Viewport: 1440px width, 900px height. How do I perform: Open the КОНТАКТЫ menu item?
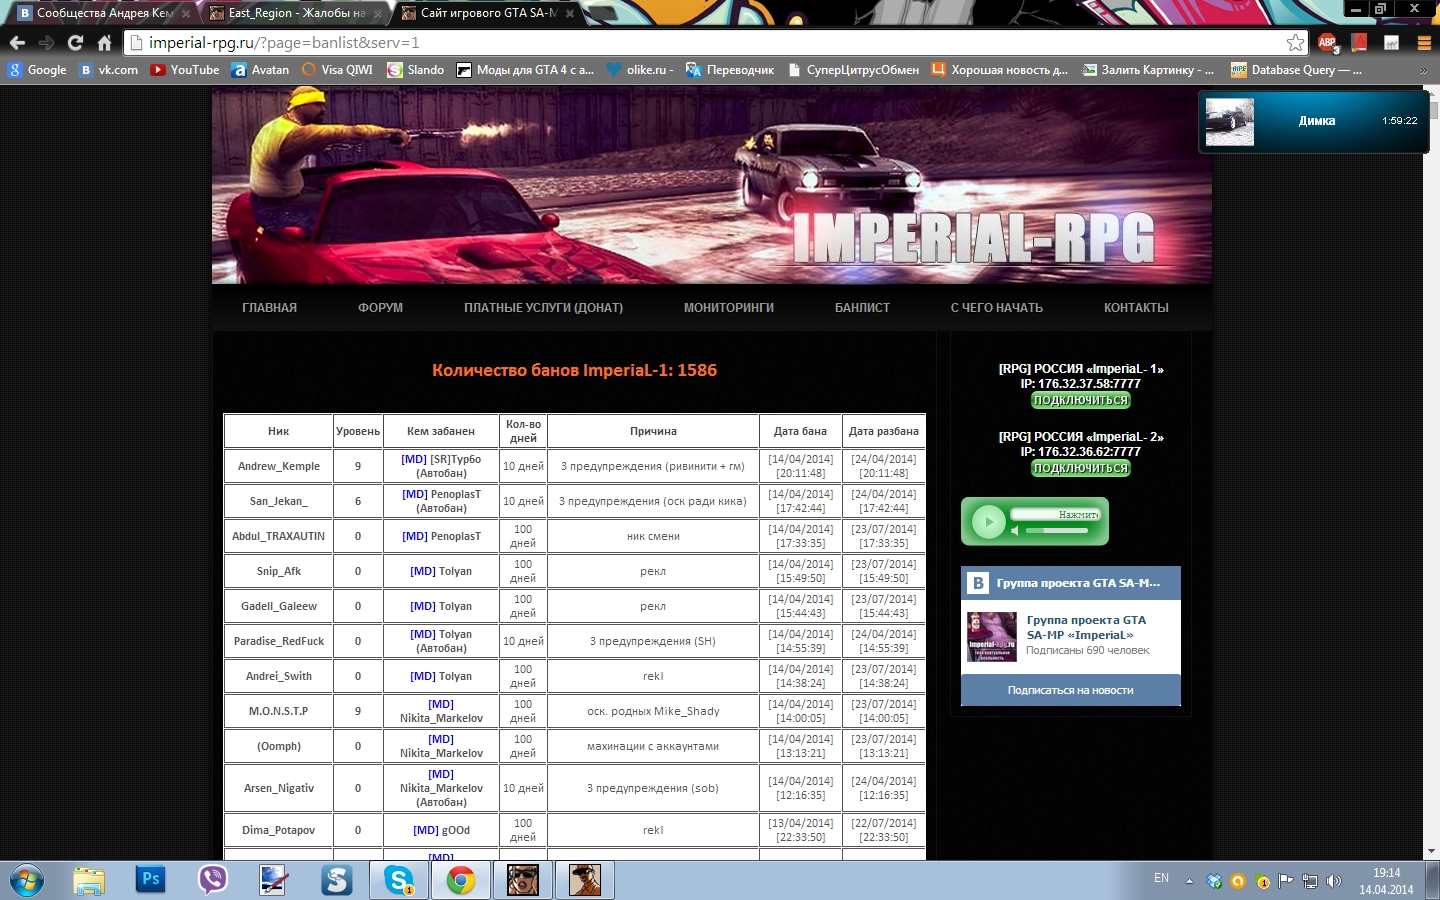tap(1136, 308)
